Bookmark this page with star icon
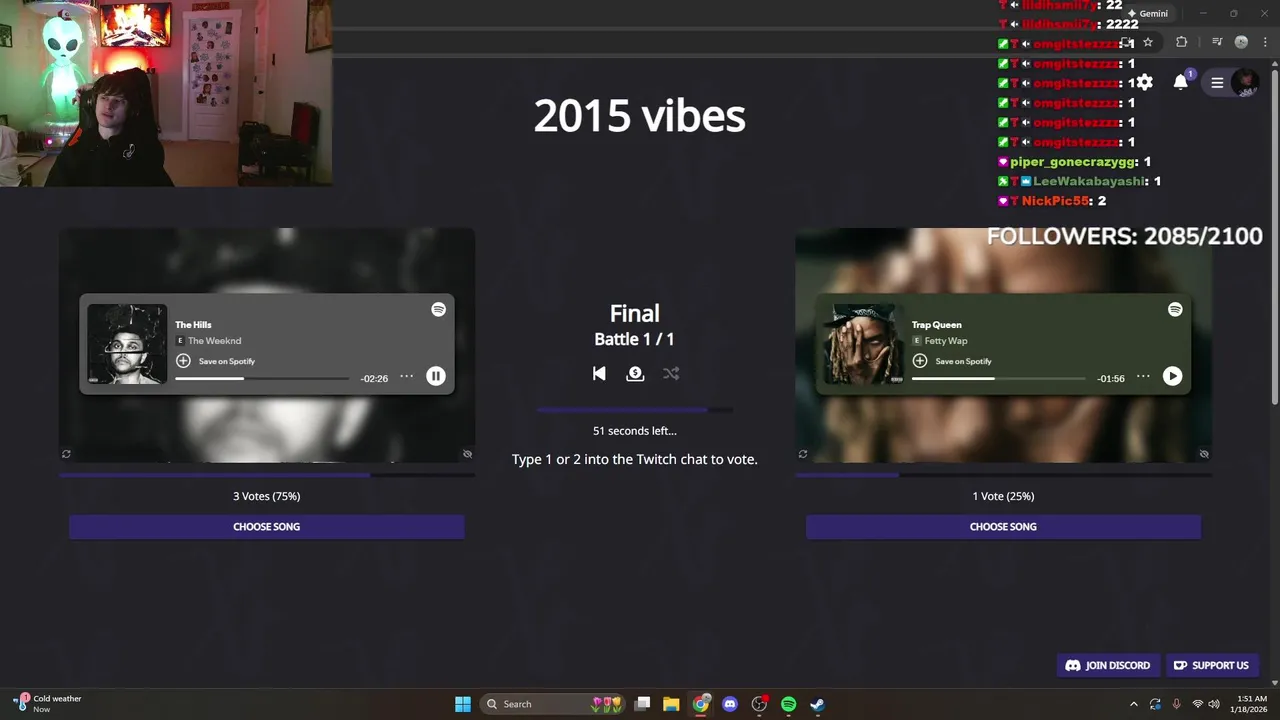 click(1148, 42)
